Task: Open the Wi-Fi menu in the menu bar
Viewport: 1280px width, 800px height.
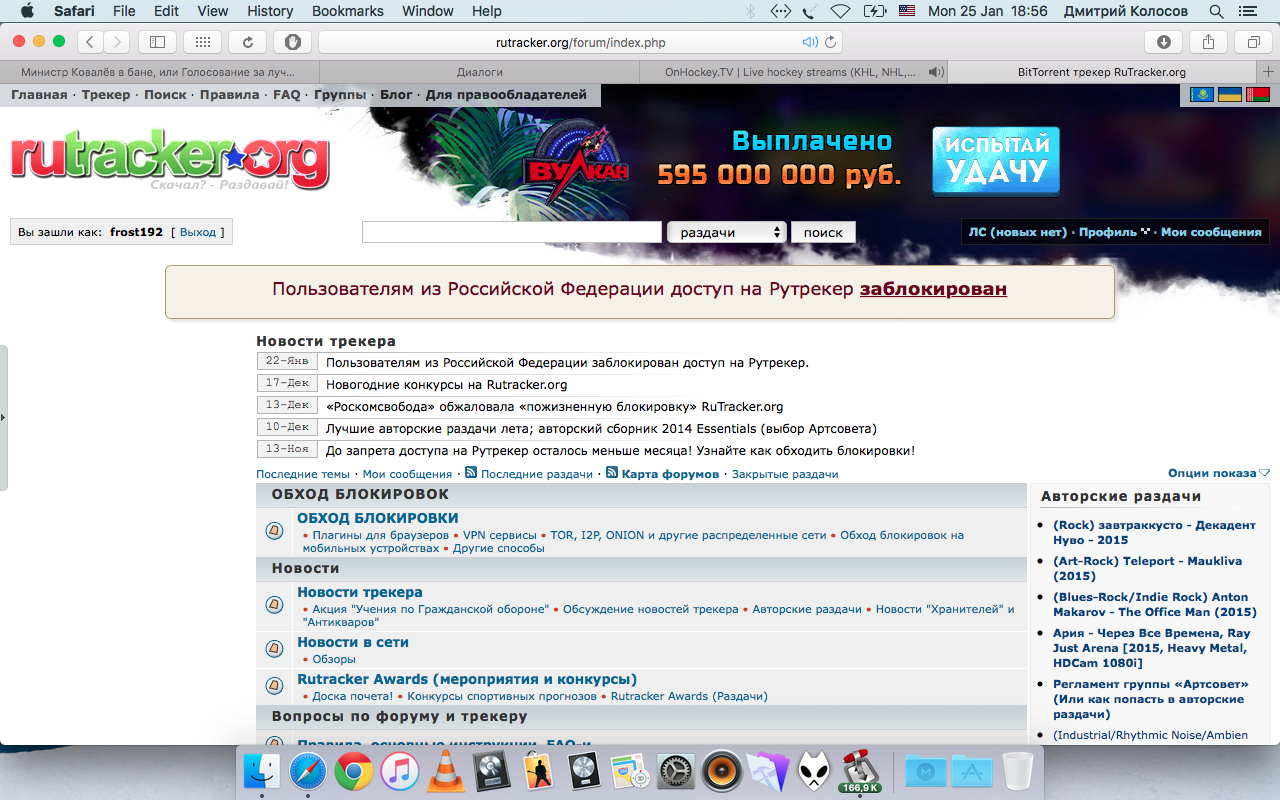Action: 840,11
